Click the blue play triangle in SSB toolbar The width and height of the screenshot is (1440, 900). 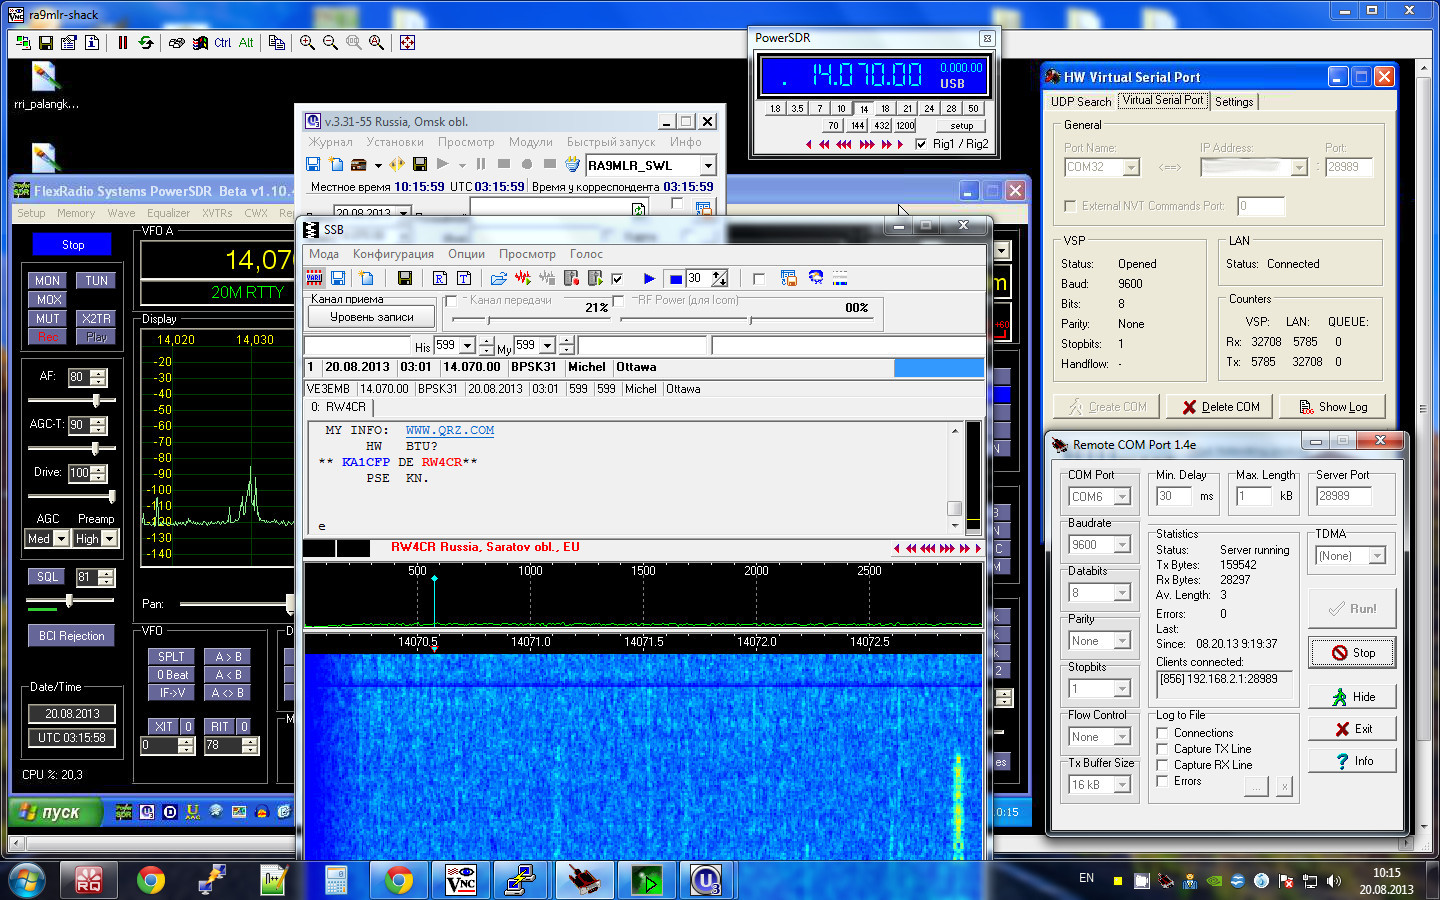(x=649, y=278)
